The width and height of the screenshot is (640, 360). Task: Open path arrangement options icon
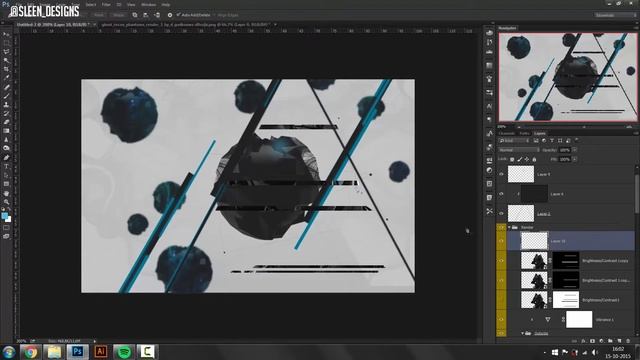click(x=157, y=15)
